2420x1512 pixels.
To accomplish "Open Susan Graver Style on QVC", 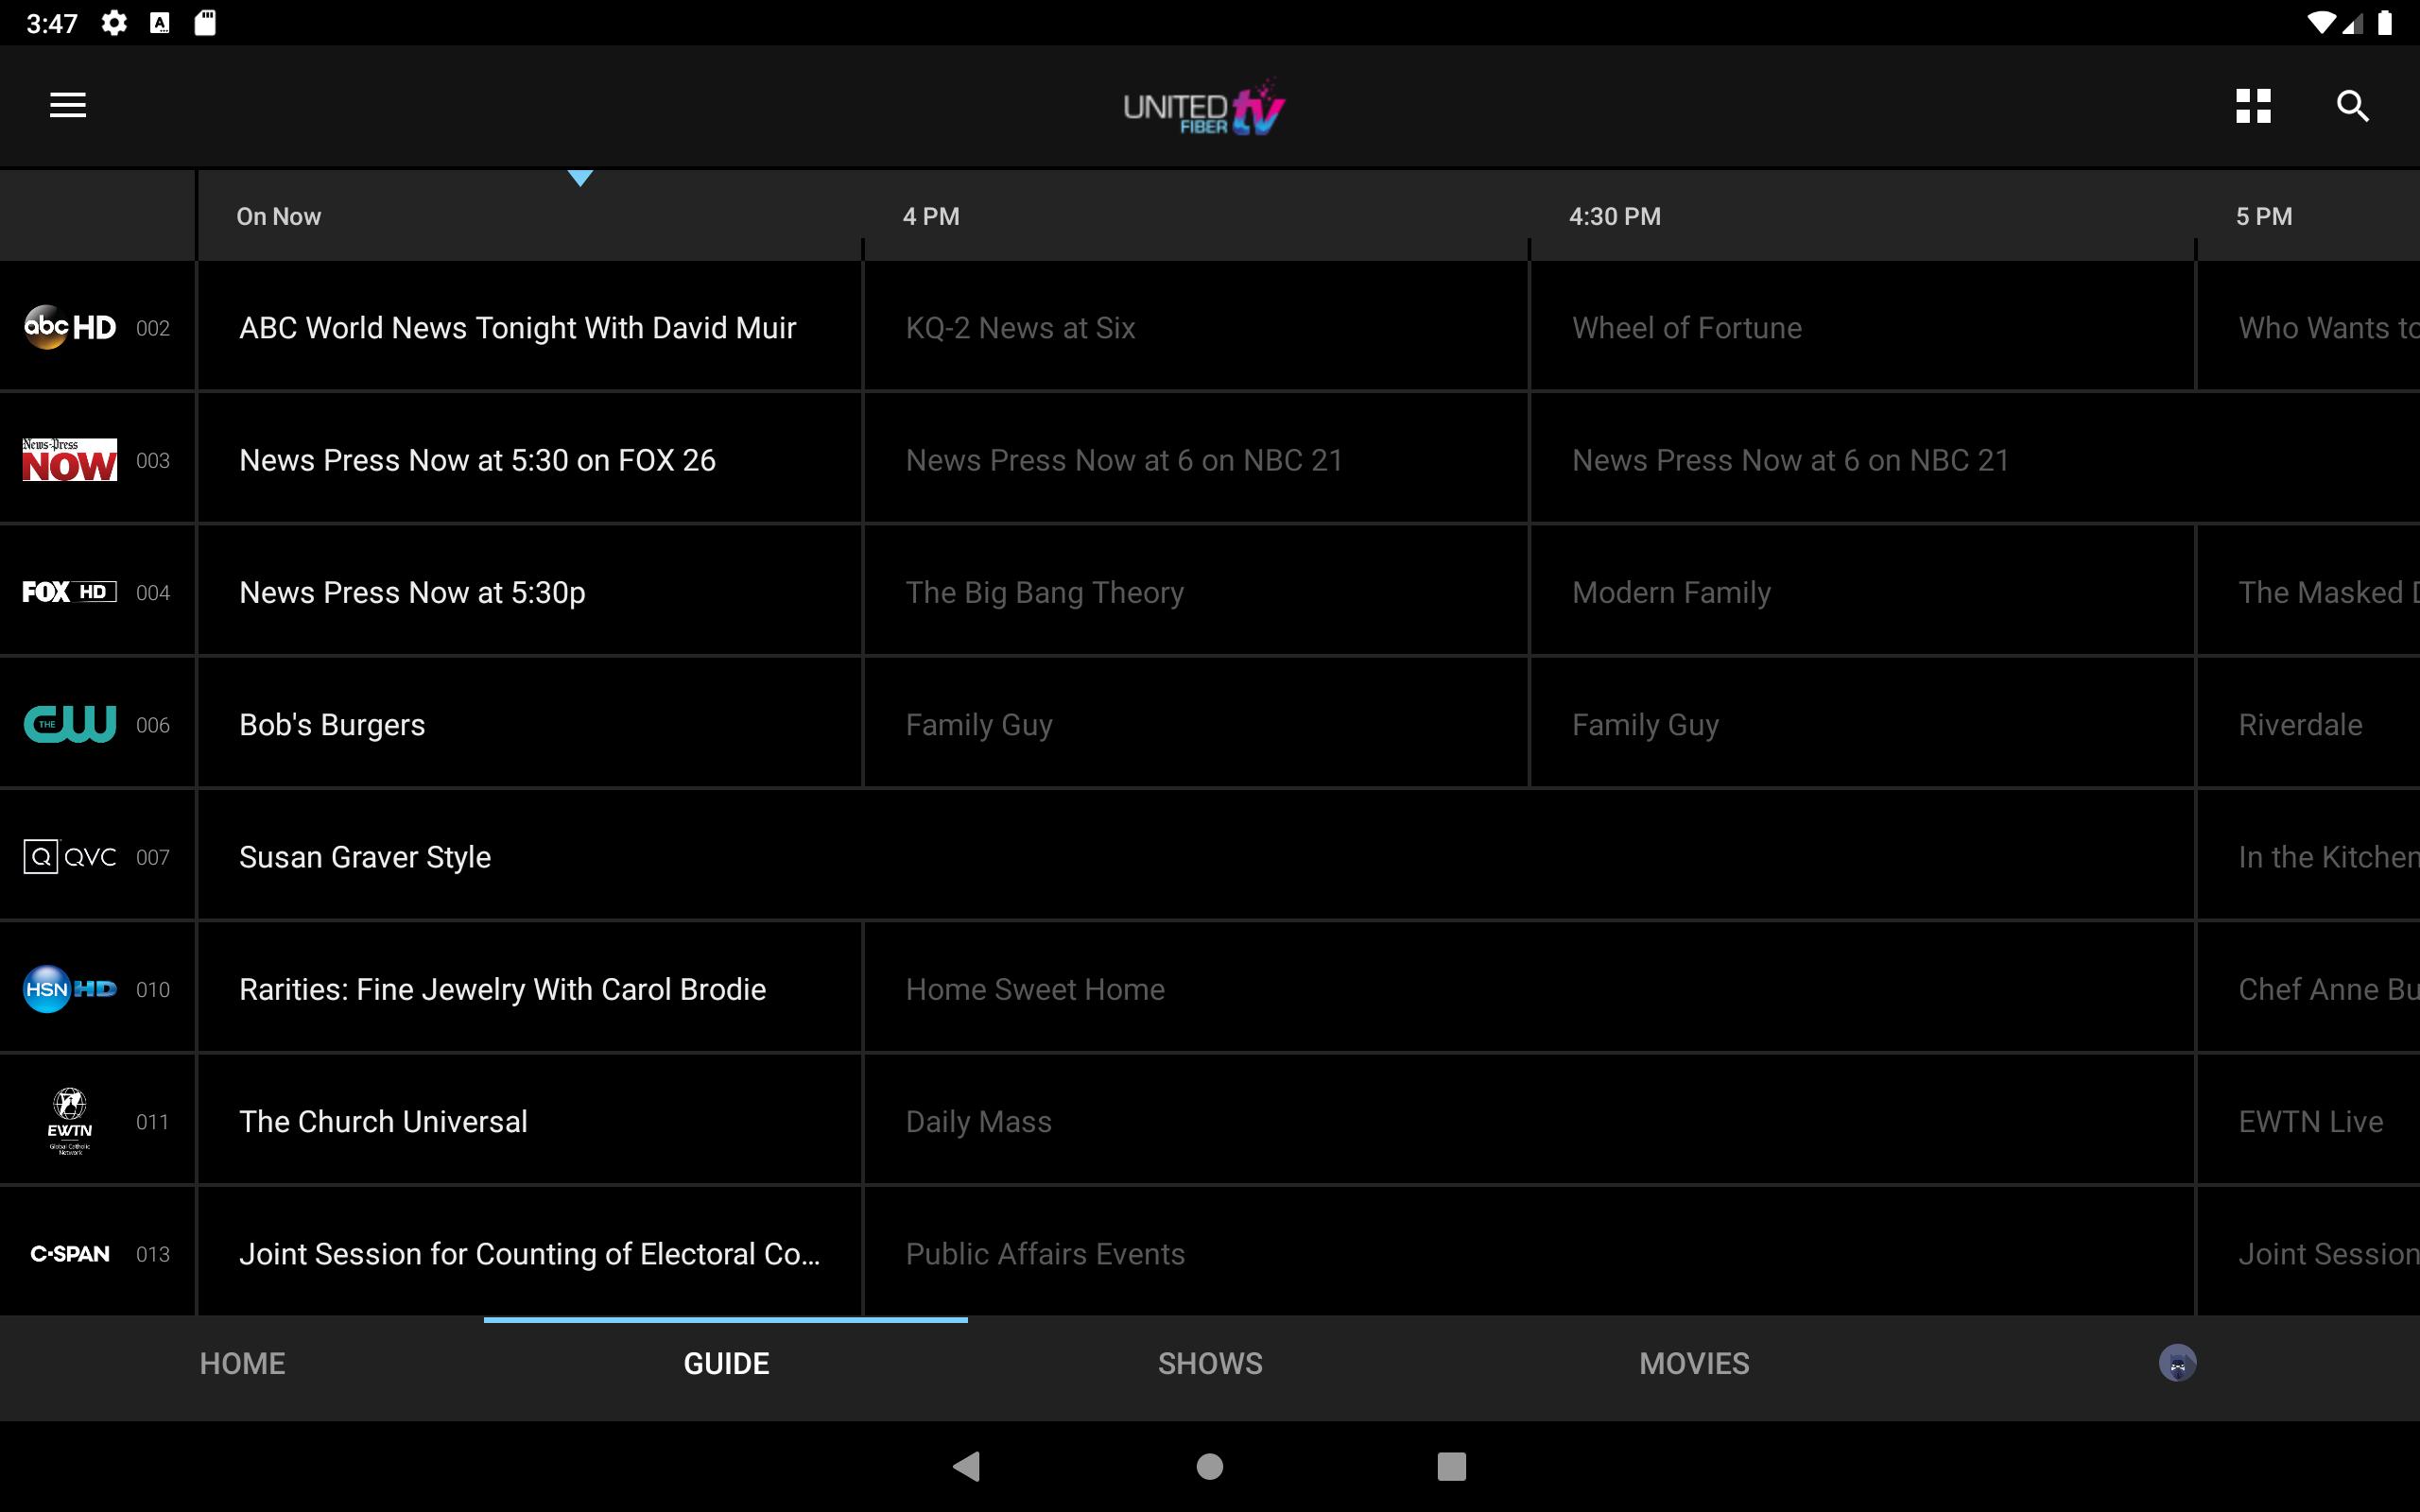I will coord(1196,857).
